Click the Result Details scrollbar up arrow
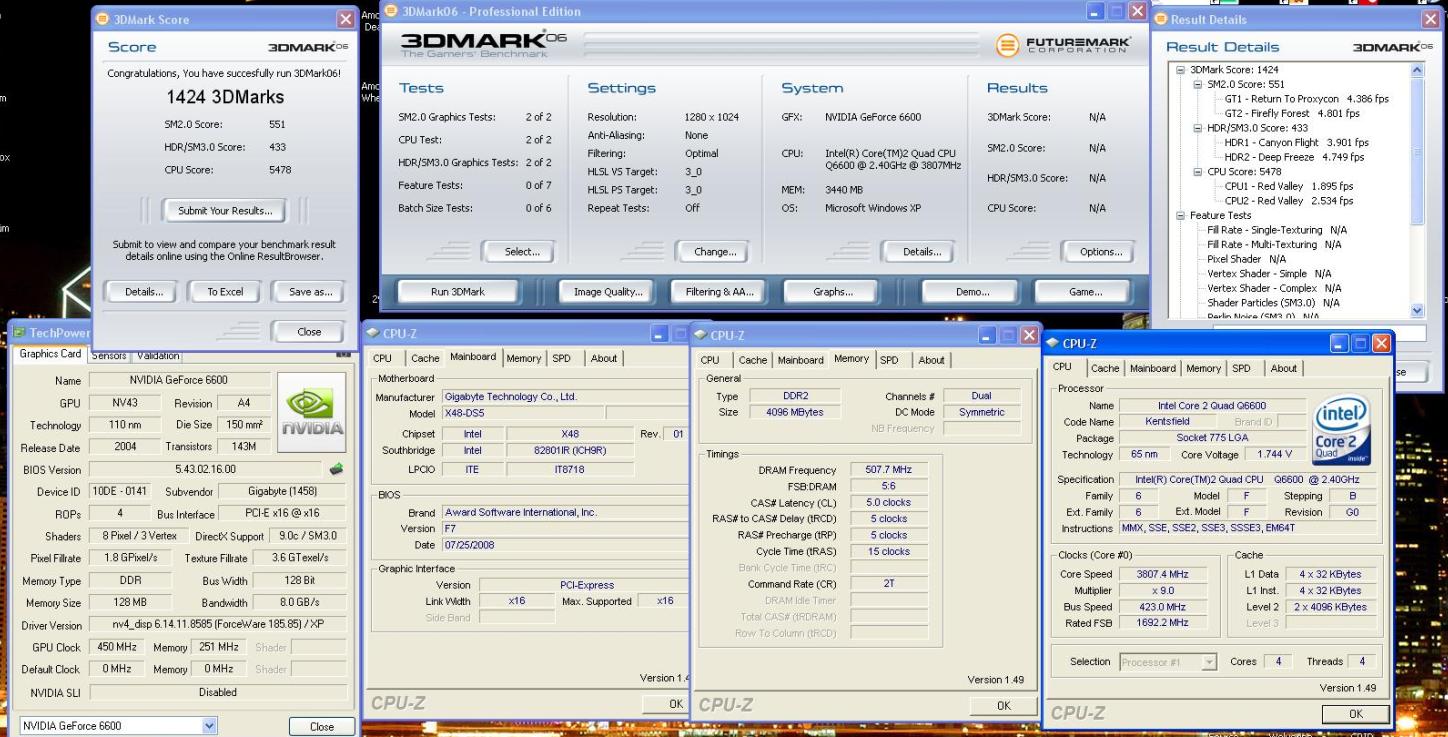The image size is (1448, 737). (1416, 70)
